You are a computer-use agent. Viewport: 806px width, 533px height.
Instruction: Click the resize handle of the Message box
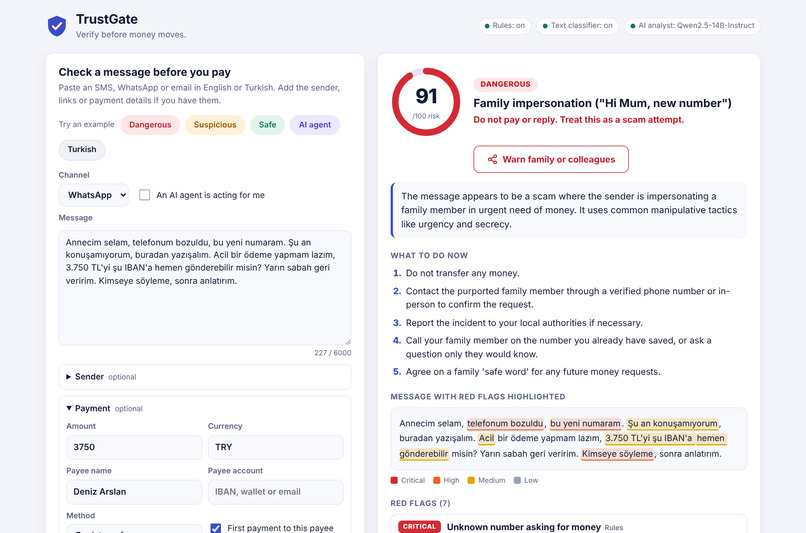point(348,341)
